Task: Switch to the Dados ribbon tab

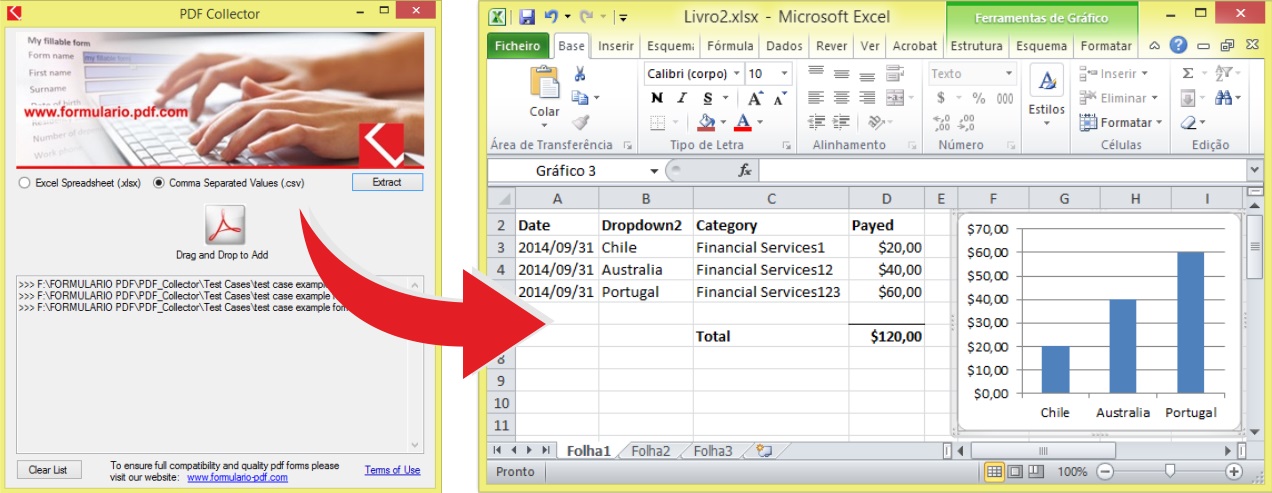Action: [785, 46]
